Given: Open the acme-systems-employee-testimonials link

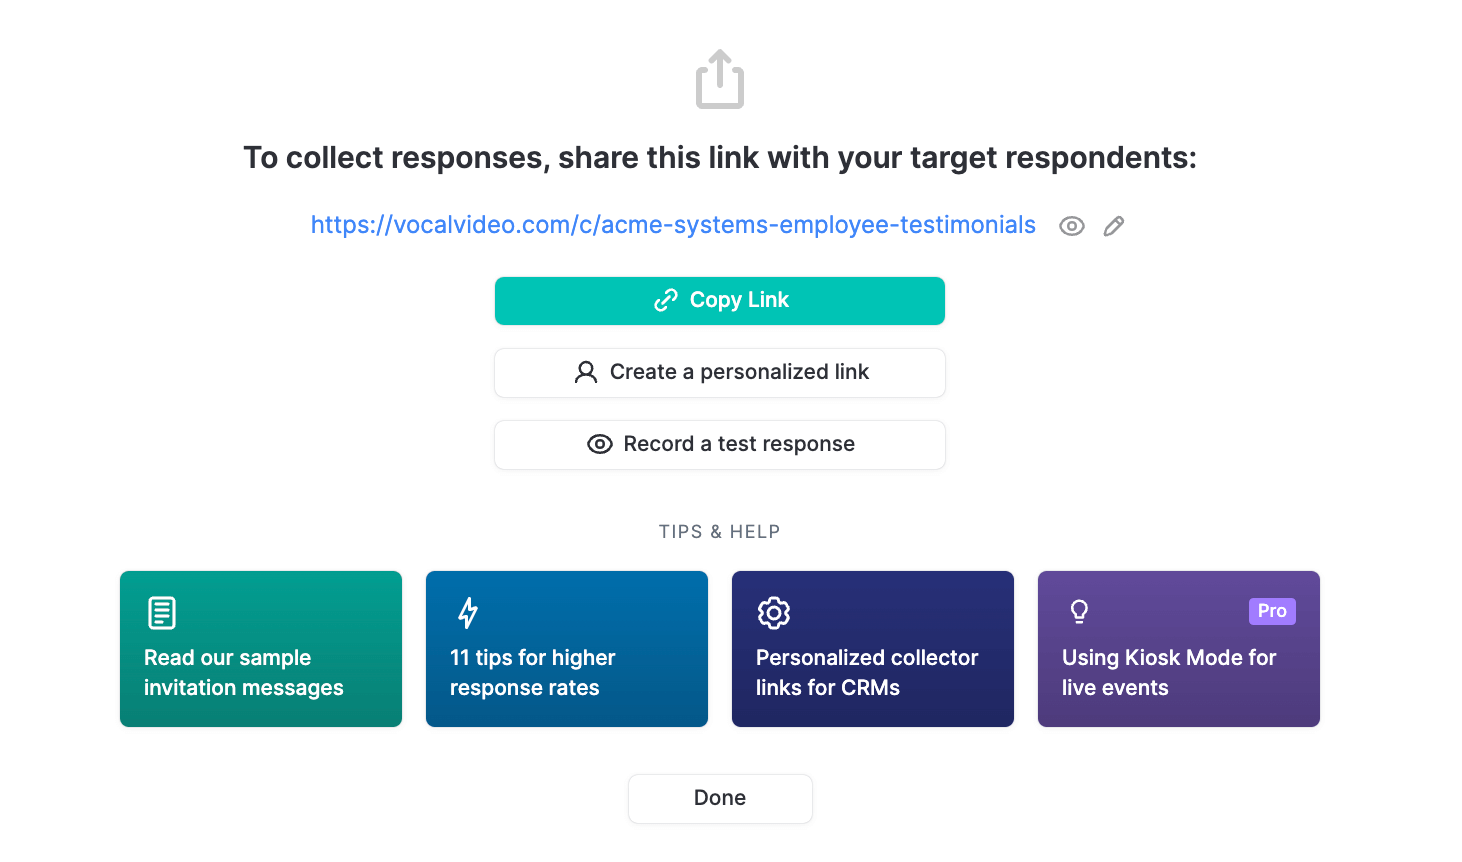Looking at the screenshot, I should click(672, 225).
